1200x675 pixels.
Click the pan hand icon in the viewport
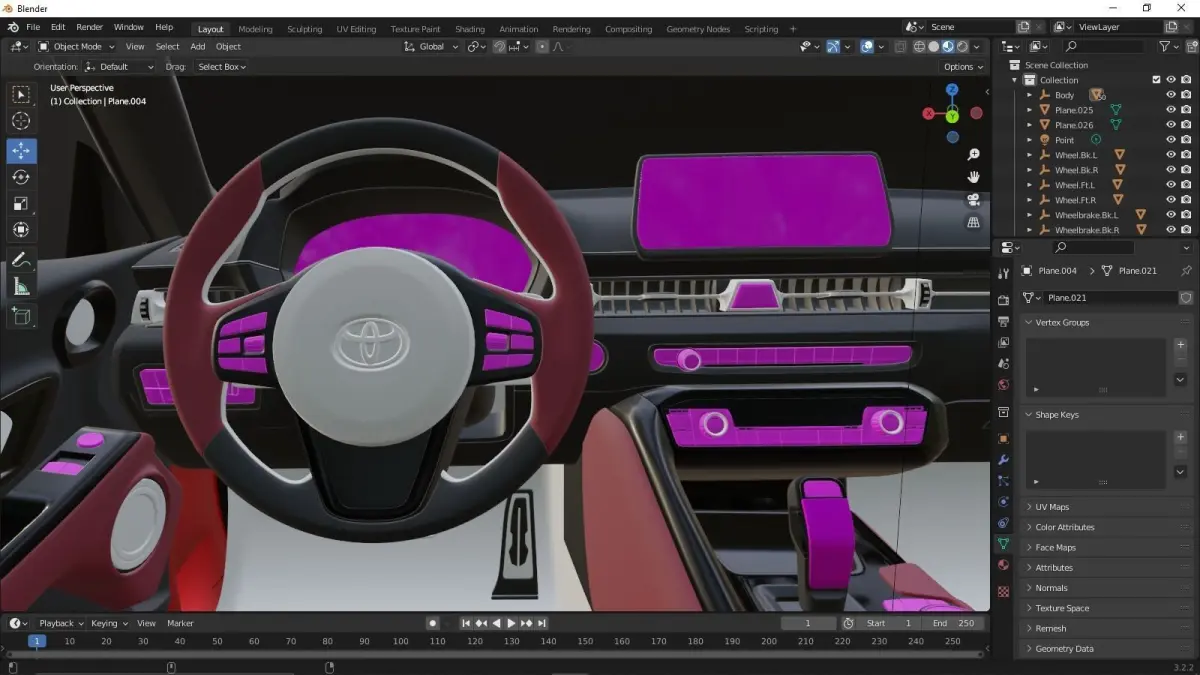973,177
